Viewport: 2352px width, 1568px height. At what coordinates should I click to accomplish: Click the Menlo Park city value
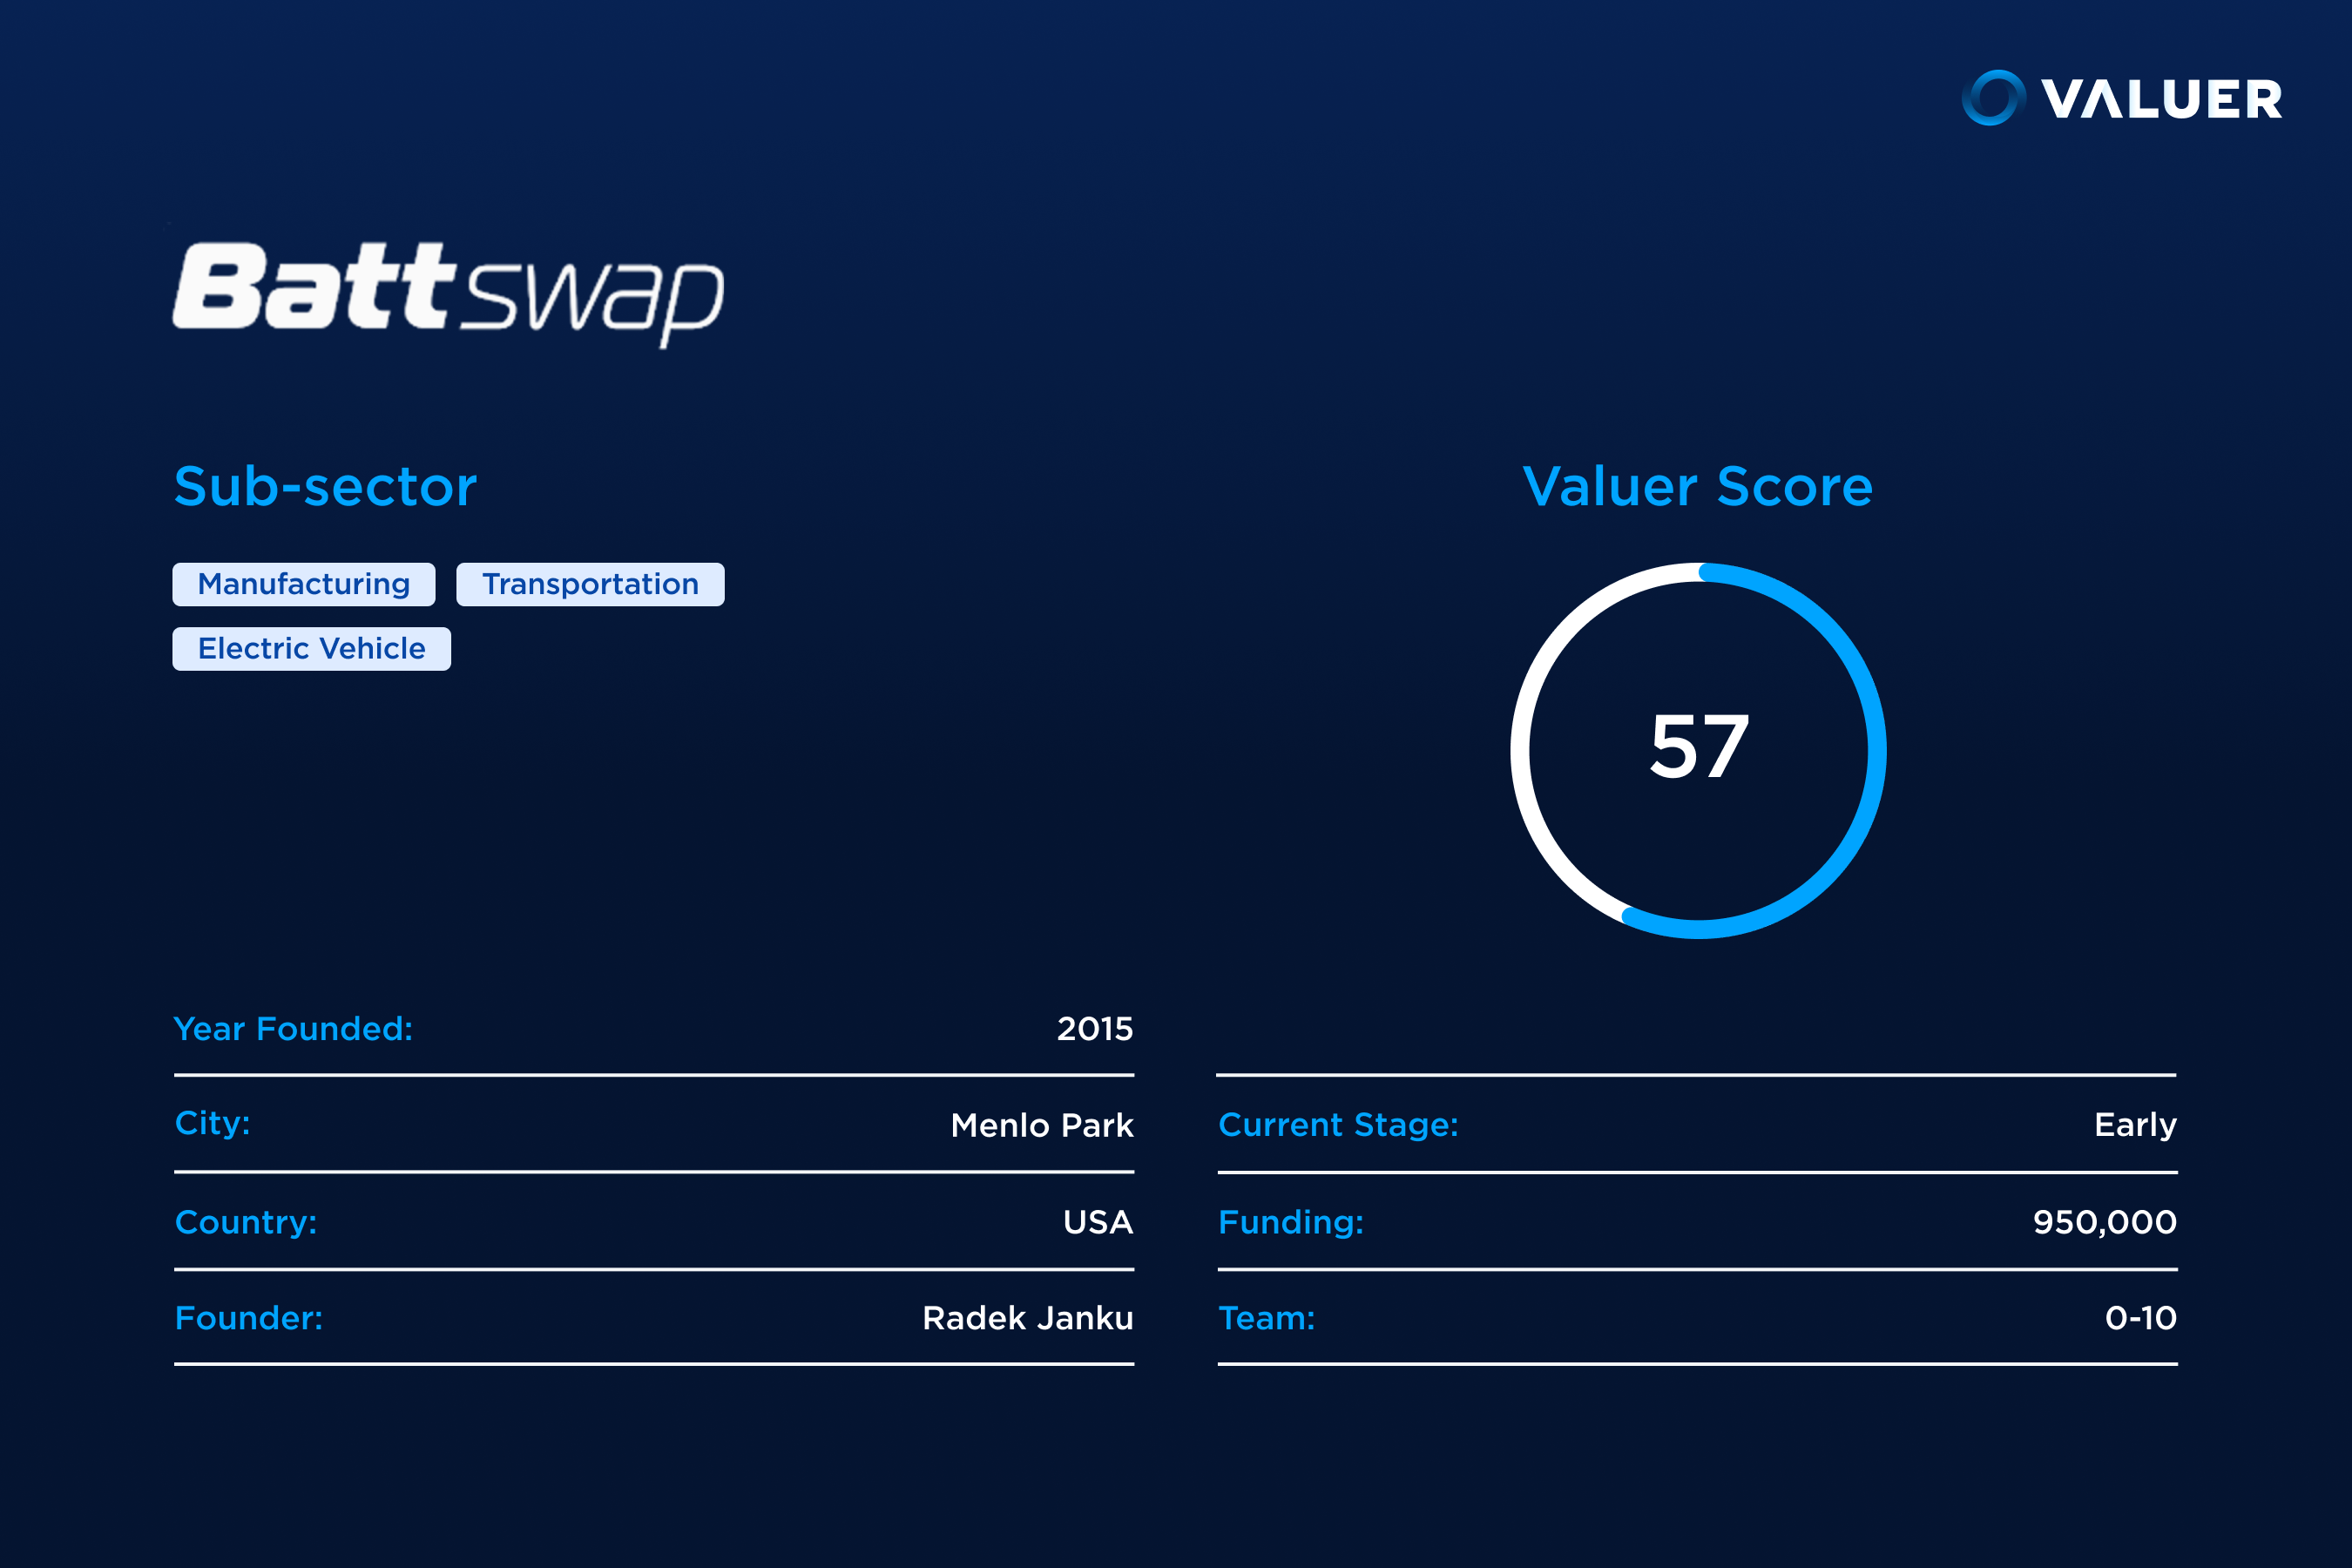click(1042, 1125)
